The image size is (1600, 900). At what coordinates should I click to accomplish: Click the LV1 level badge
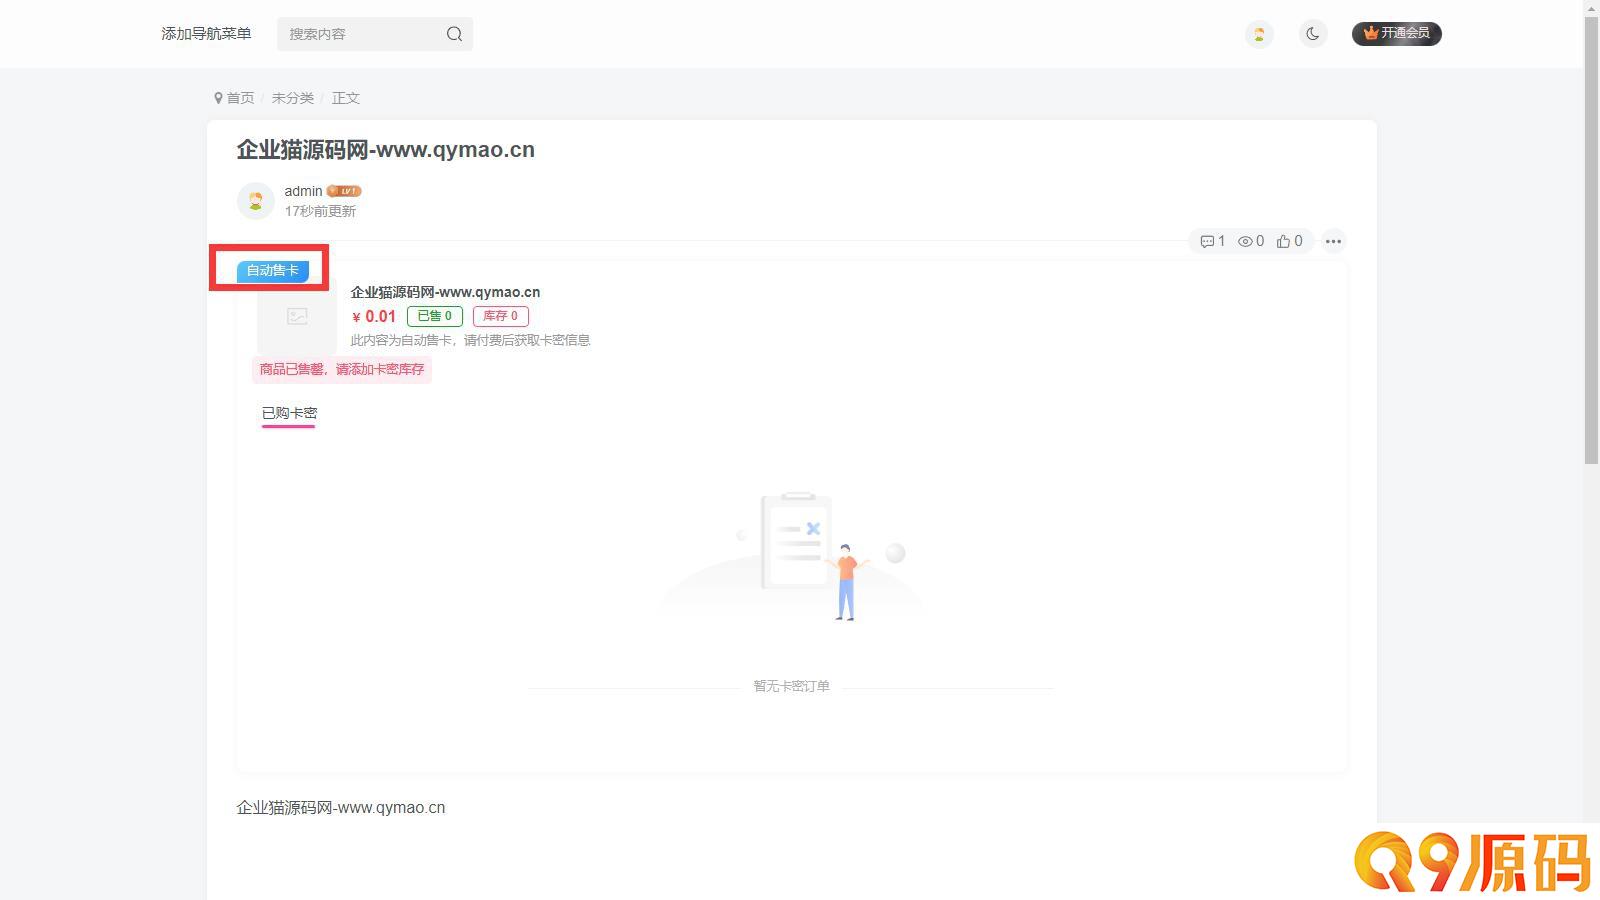[344, 191]
